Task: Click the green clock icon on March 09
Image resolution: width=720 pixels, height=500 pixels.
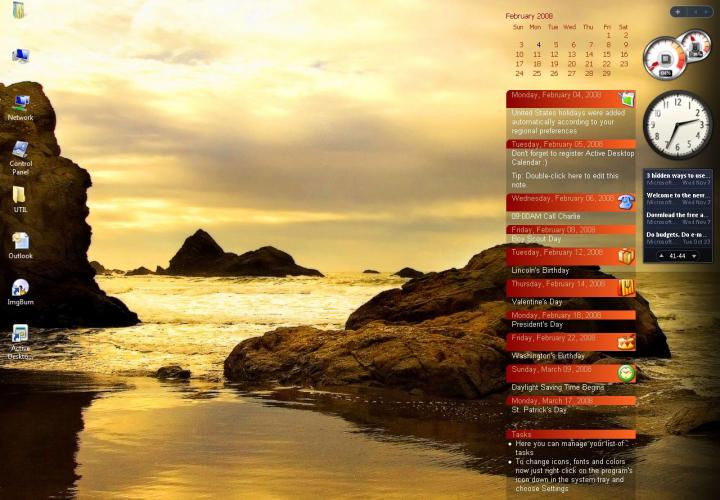Action: tap(626, 373)
